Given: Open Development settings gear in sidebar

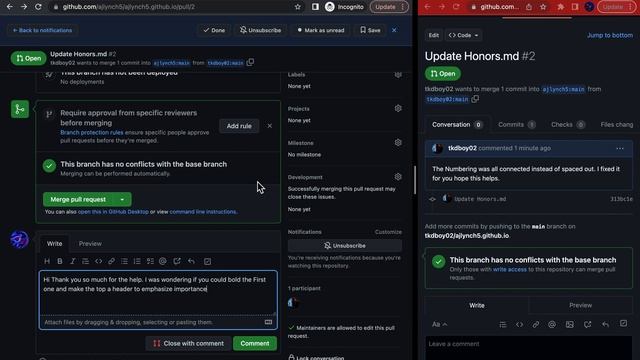Looking at the screenshot, I should (x=398, y=177).
